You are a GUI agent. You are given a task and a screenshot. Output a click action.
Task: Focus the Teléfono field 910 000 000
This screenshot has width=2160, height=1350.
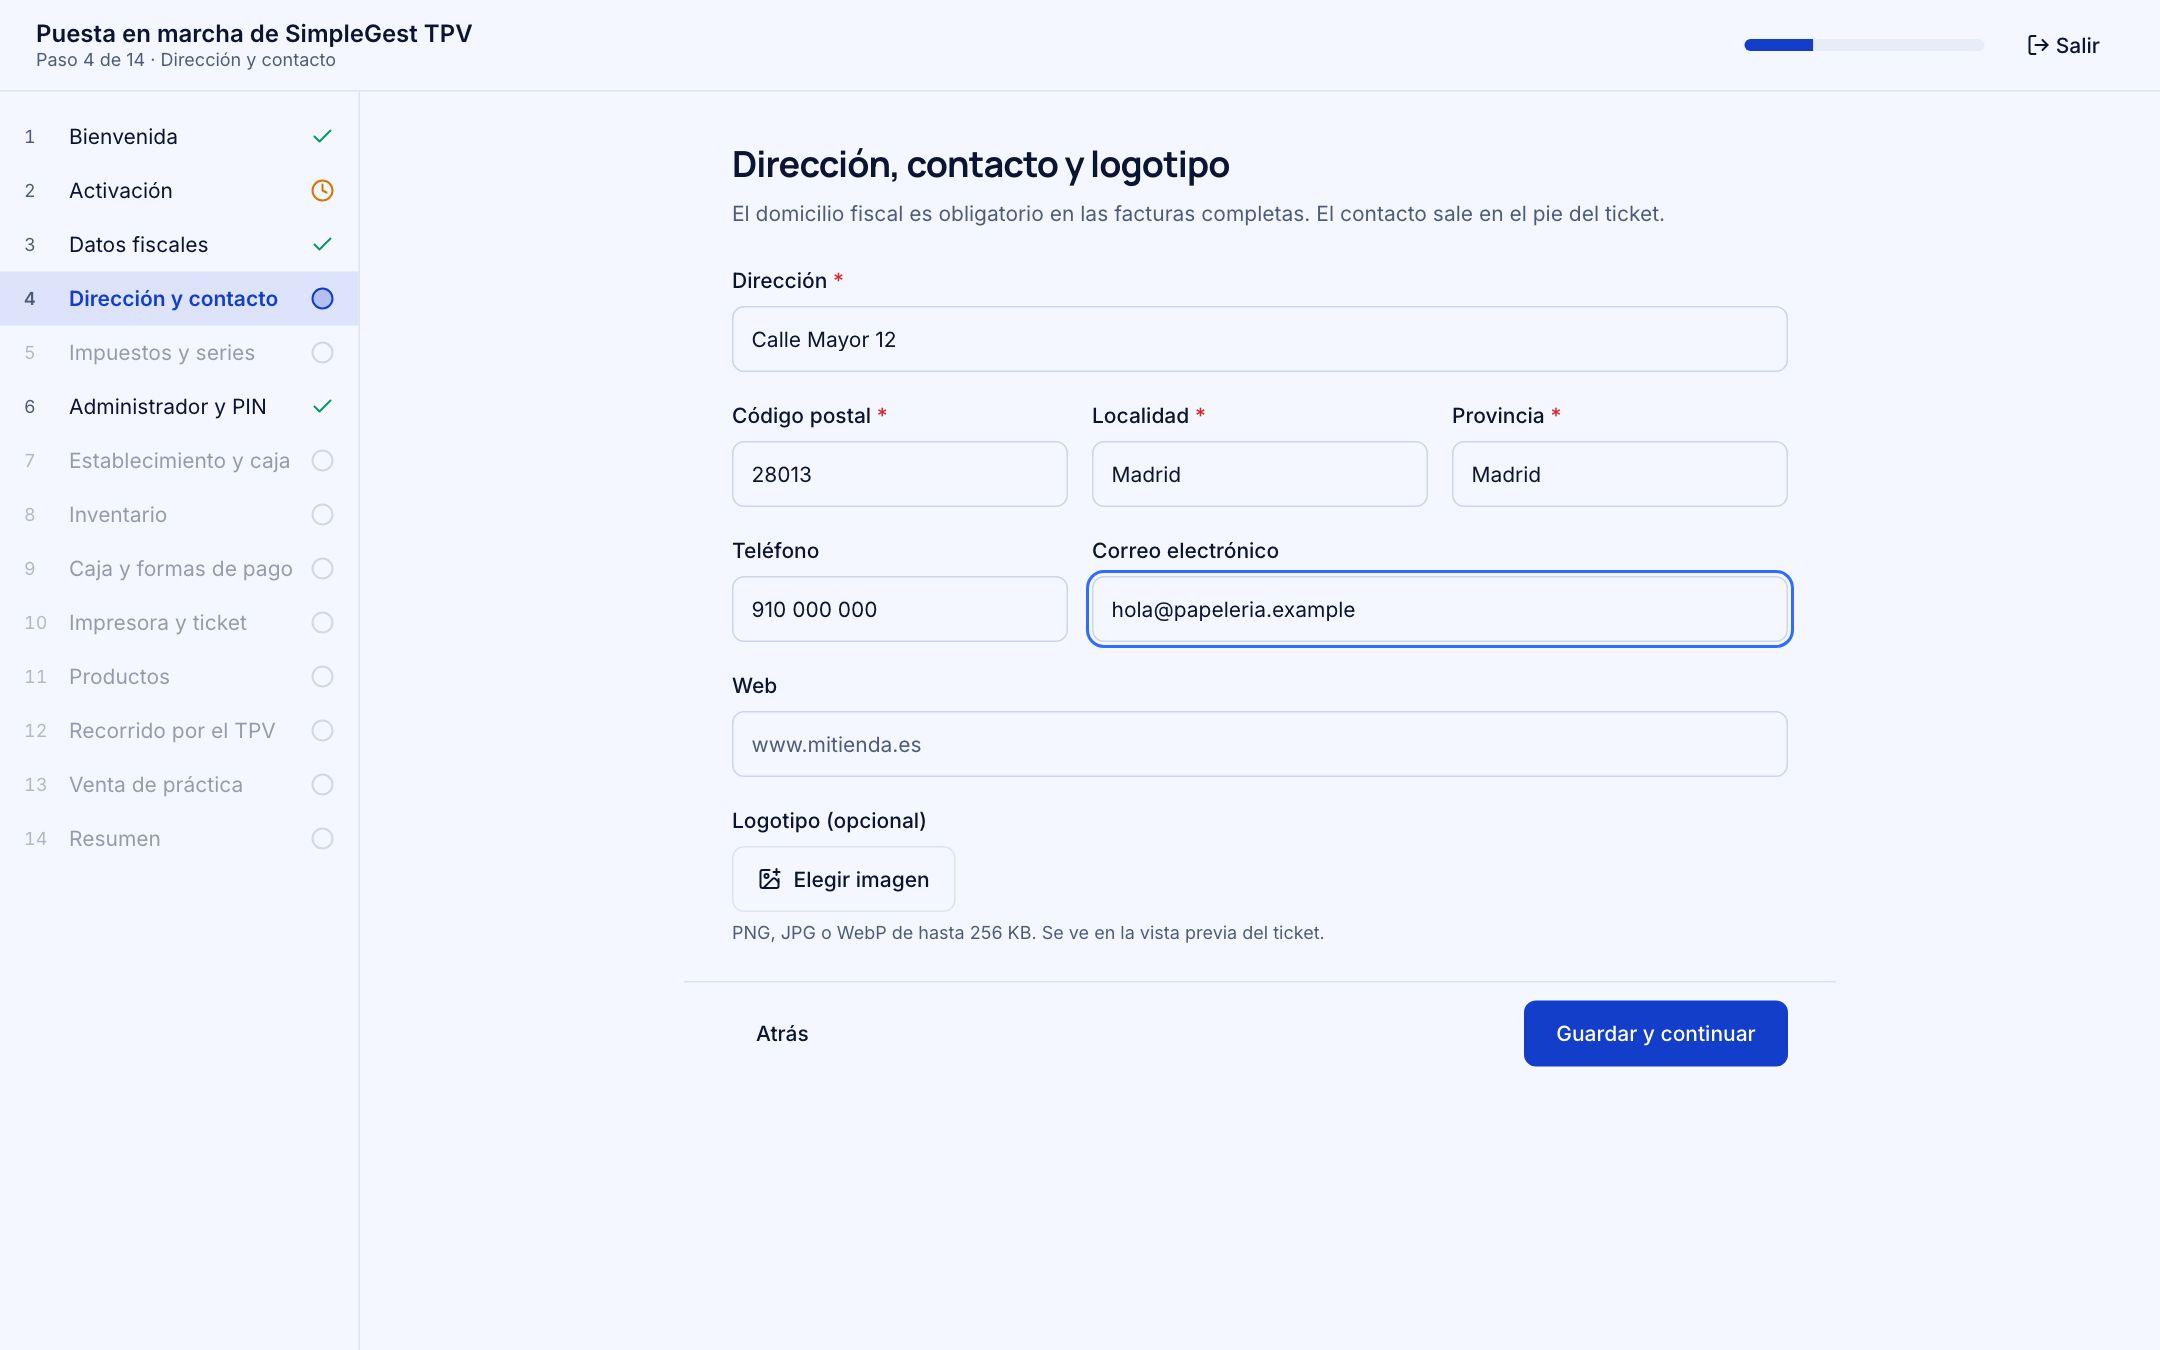[899, 609]
